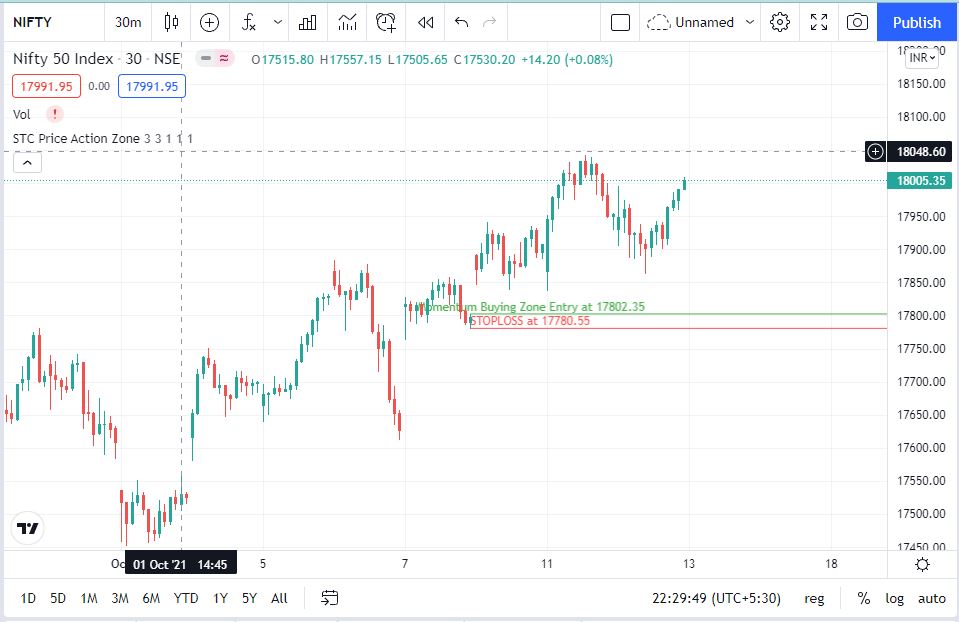Screen dimensions: 959x622
Task: Toggle the percent scale mode
Action: click(x=863, y=598)
